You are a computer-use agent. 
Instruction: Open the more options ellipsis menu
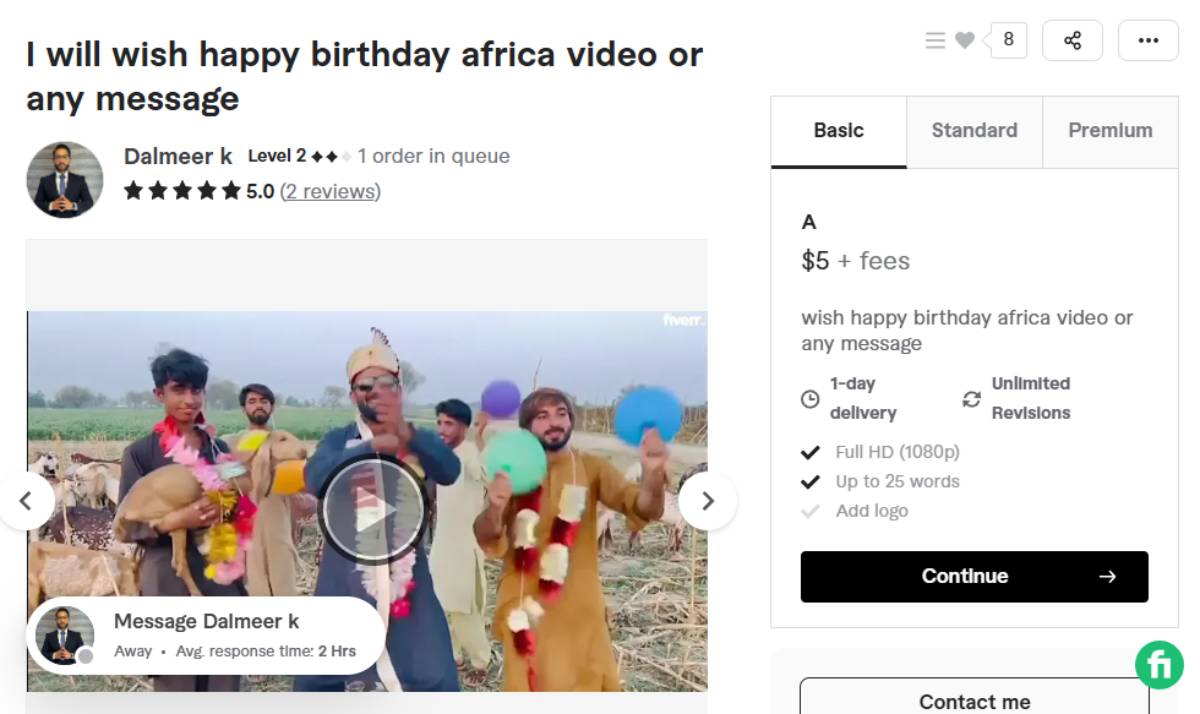(1148, 40)
